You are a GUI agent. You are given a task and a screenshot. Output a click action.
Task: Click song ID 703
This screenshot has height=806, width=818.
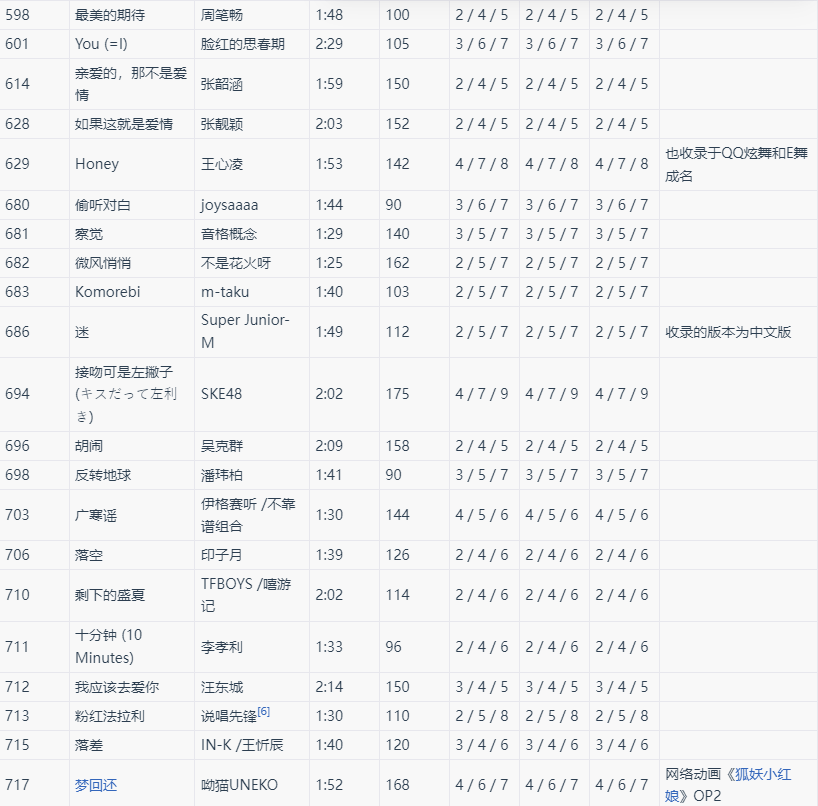17,515
